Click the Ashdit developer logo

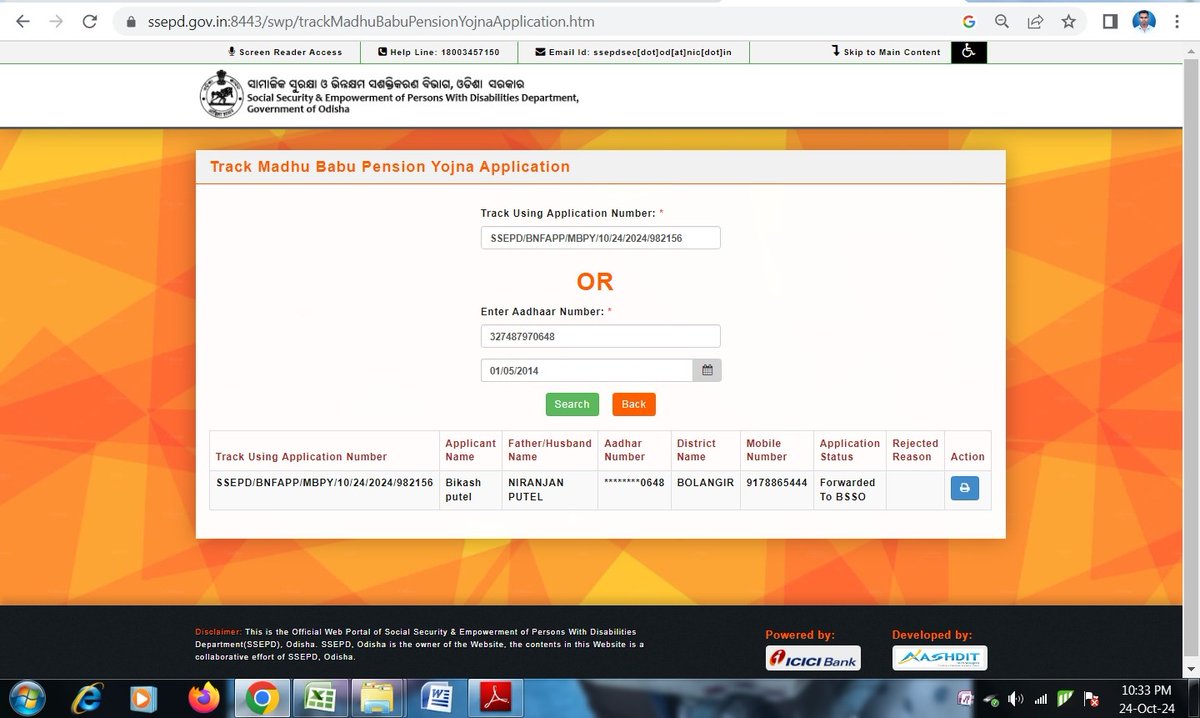pos(939,658)
